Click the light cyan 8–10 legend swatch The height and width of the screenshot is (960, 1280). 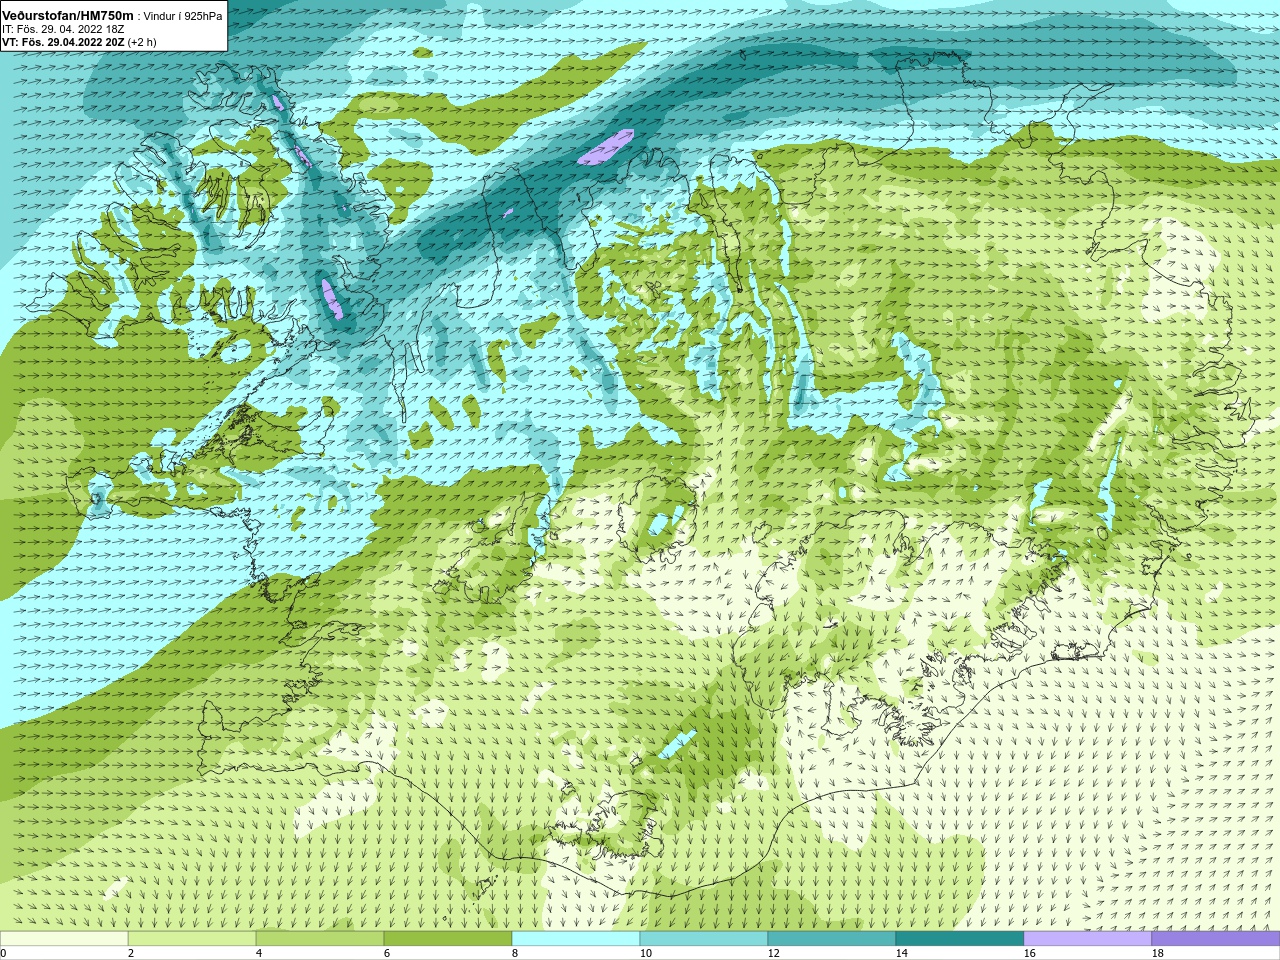tap(576, 939)
